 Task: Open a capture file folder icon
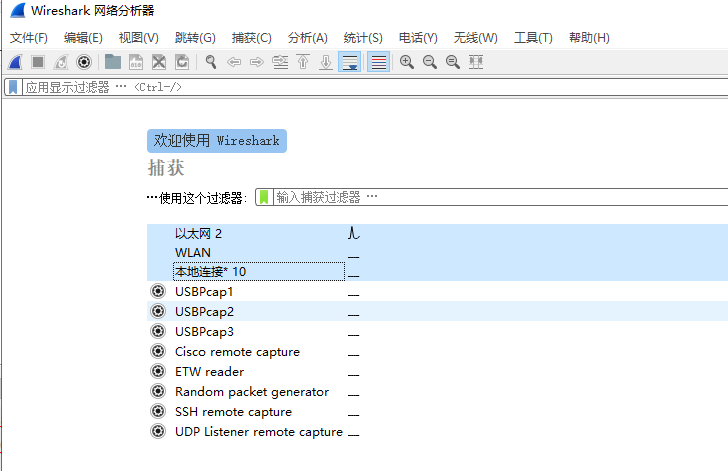click(113, 62)
